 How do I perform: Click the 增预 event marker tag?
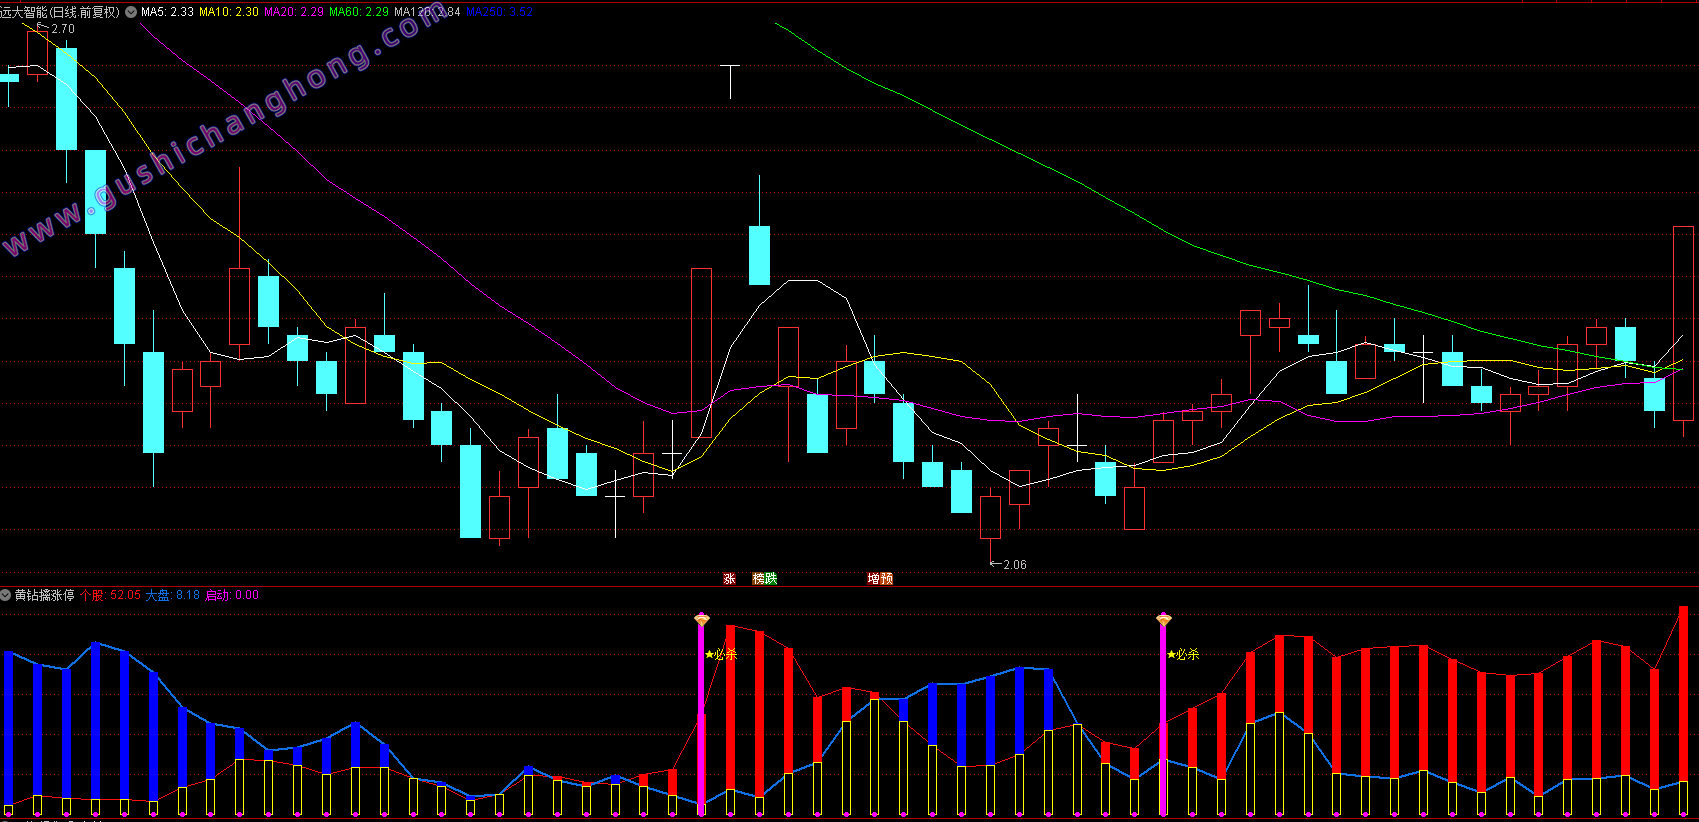880,579
